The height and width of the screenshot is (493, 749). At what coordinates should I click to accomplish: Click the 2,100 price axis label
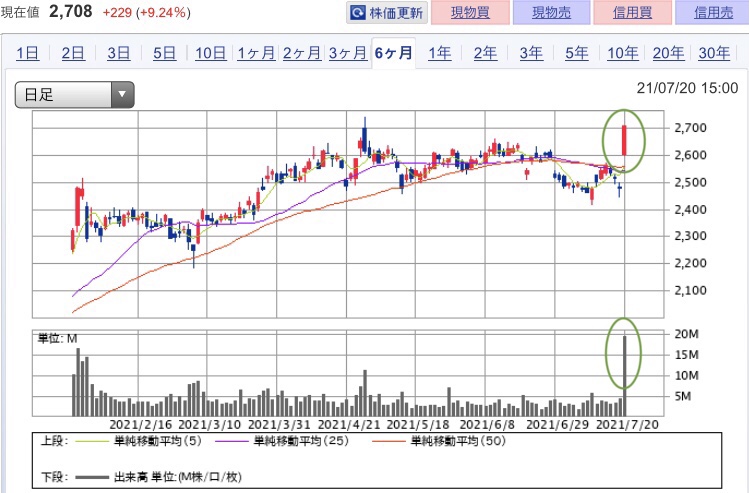(690, 290)
